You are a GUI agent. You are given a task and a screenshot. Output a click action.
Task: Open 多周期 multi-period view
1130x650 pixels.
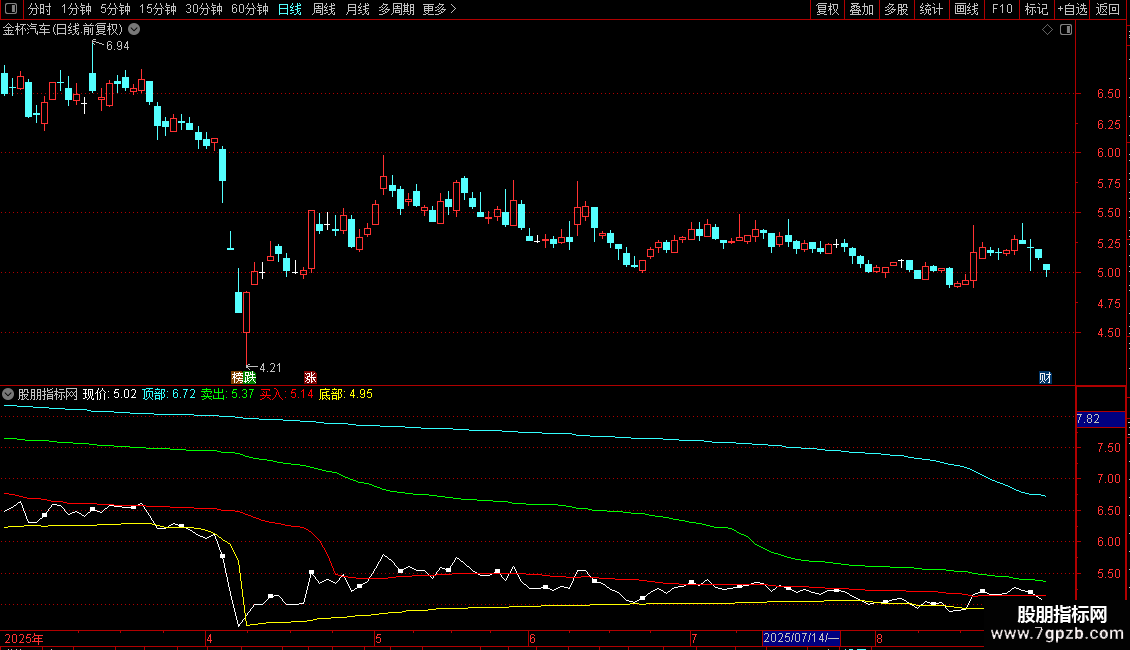pyautogui.click(x=396, y=9)
